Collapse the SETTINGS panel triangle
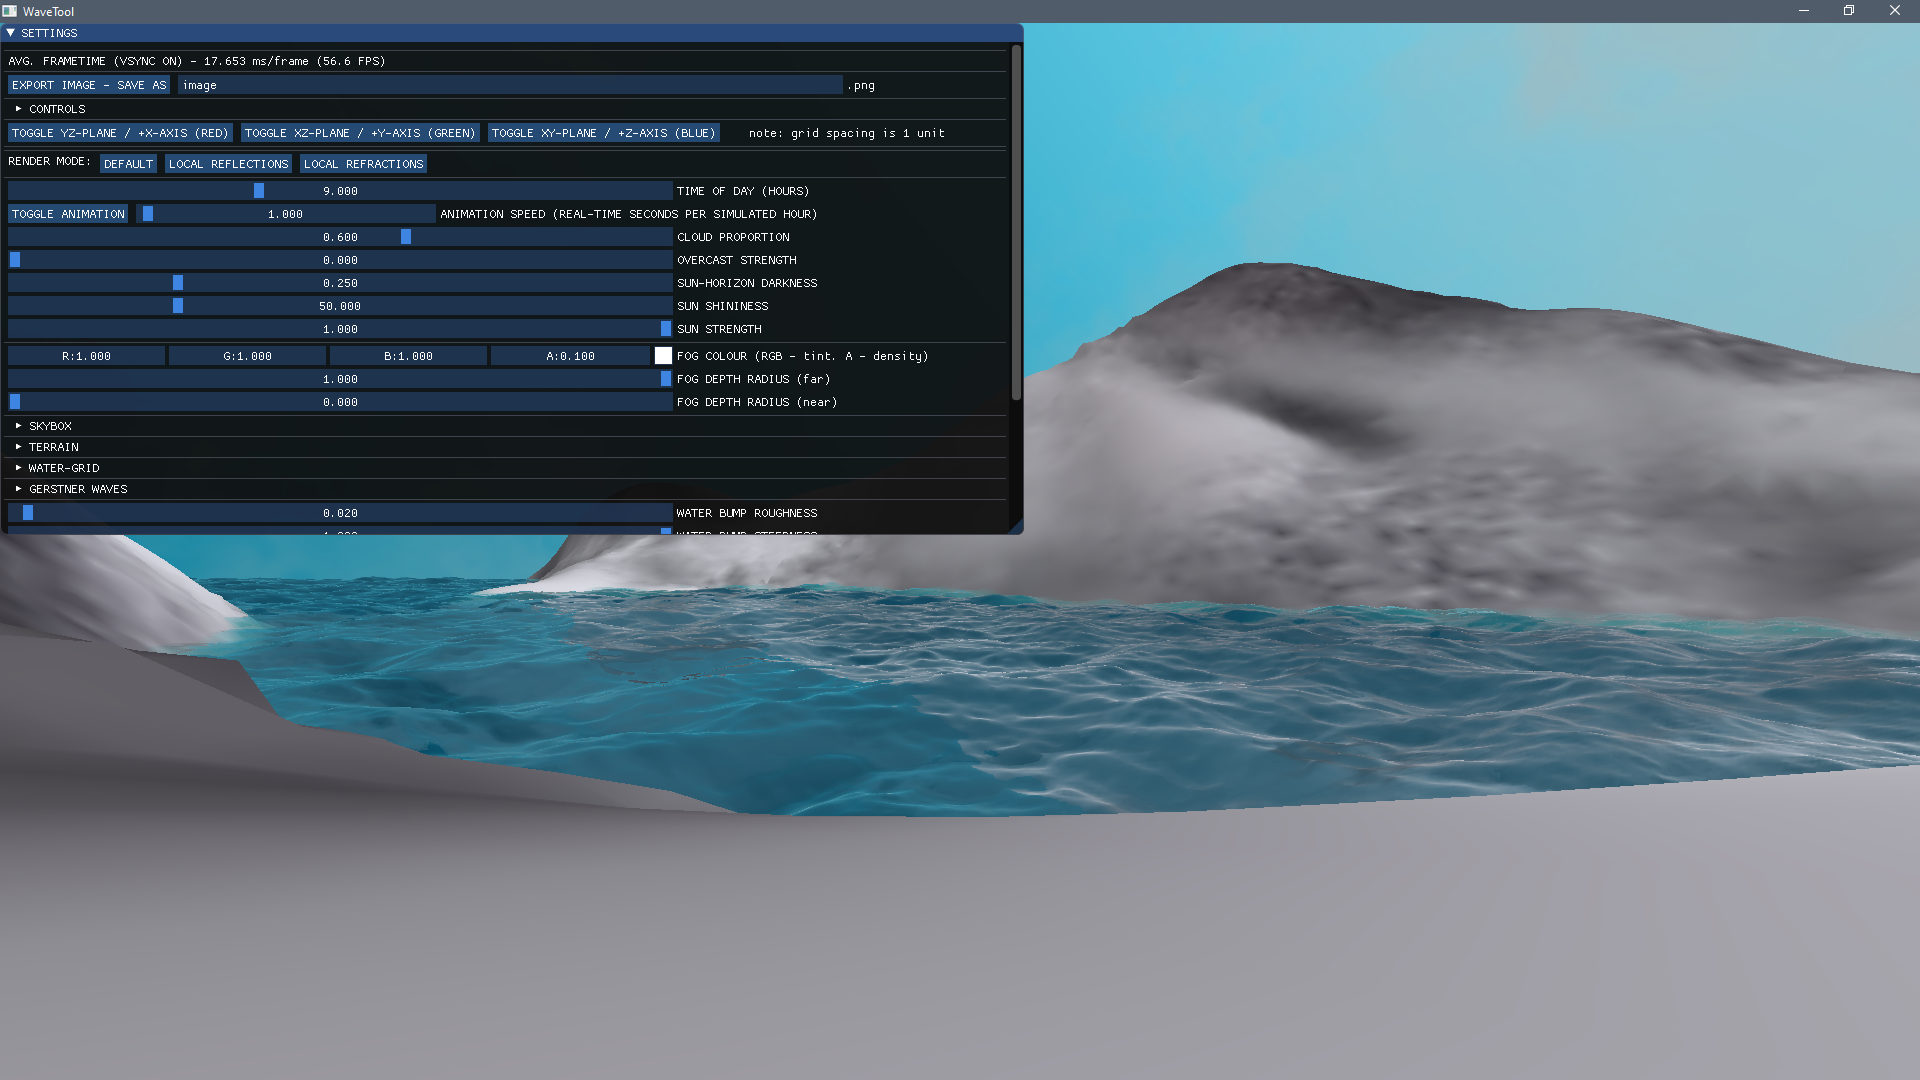 coord(10,33)
